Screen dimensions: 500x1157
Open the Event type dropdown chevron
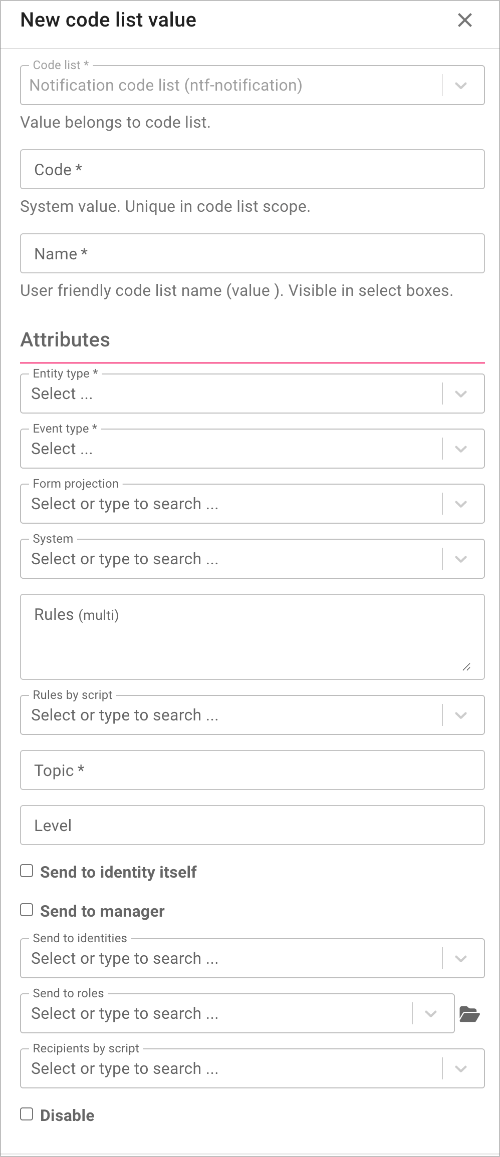click(x=461, y=449)
